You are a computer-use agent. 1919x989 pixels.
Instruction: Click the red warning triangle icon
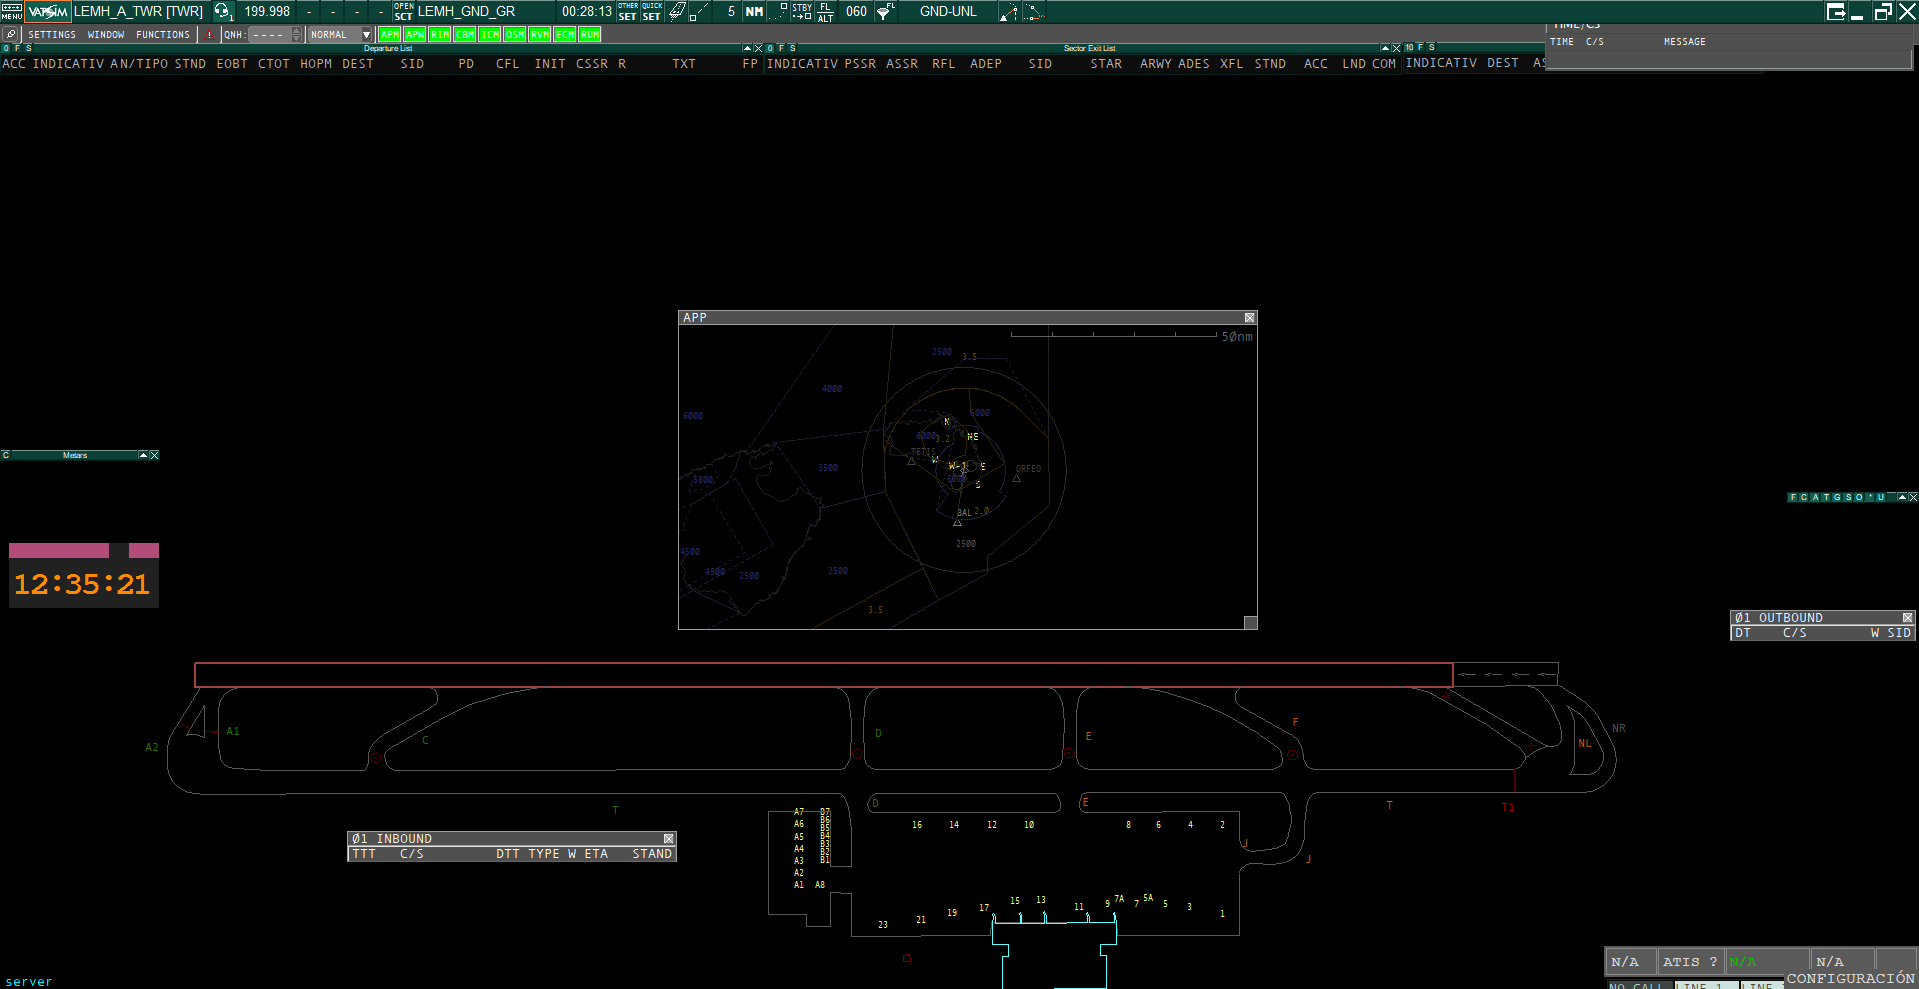tap(209, 35)
